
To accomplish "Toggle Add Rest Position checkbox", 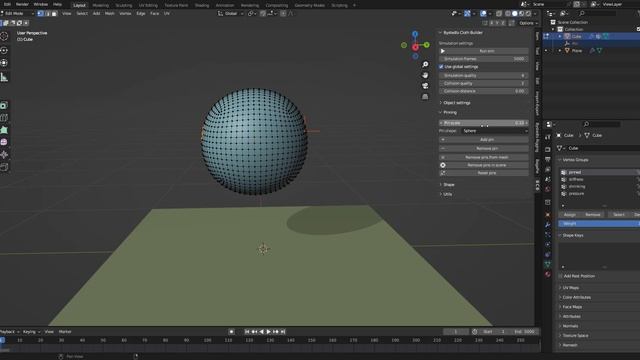I will tap(560, 276).
